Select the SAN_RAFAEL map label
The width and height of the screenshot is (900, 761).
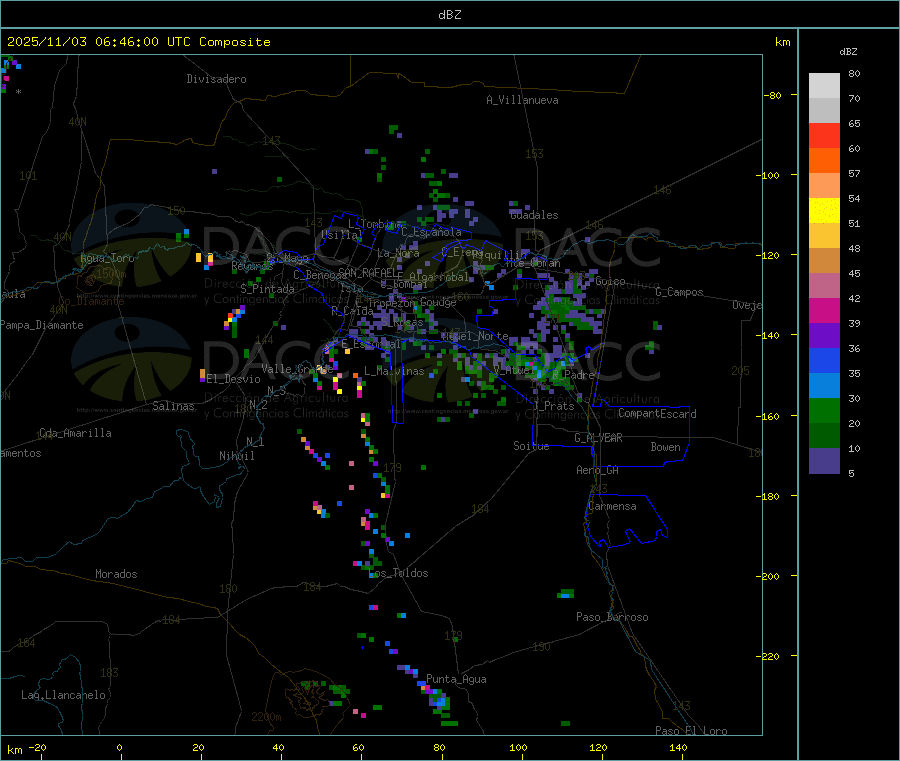tap(366, 273)
